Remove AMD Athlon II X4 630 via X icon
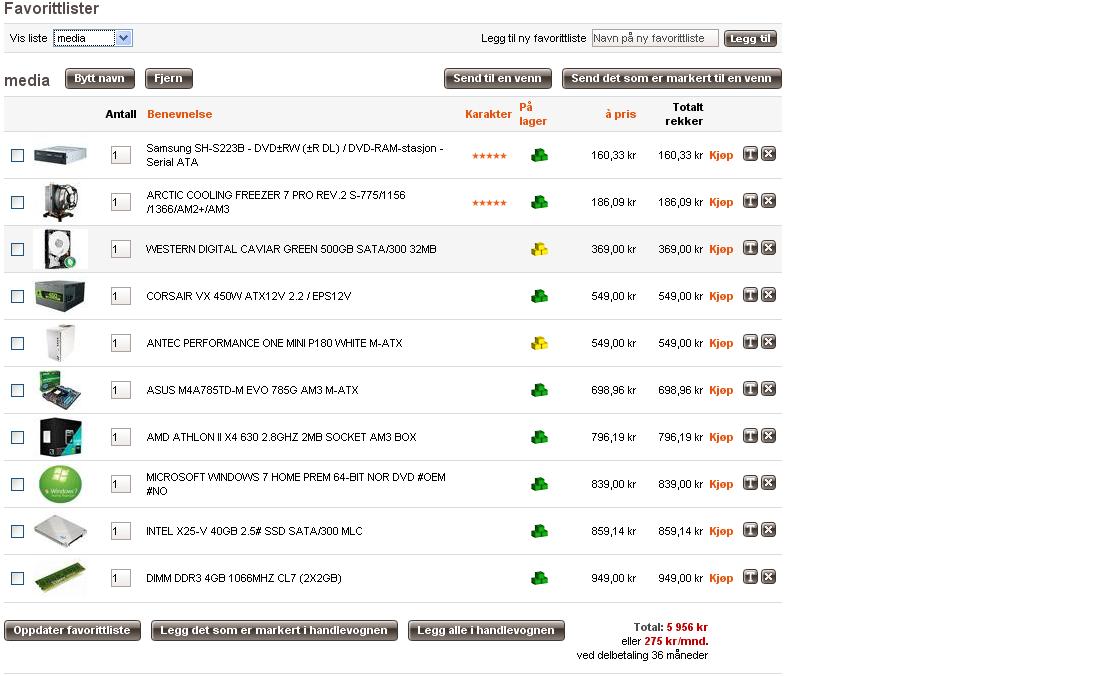1103x676 pixels. (x=768, y=436)
